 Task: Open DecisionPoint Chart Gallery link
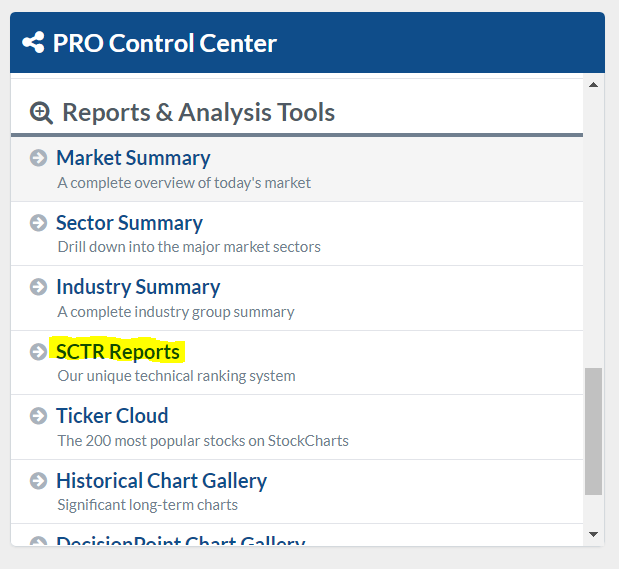point(180,543)
